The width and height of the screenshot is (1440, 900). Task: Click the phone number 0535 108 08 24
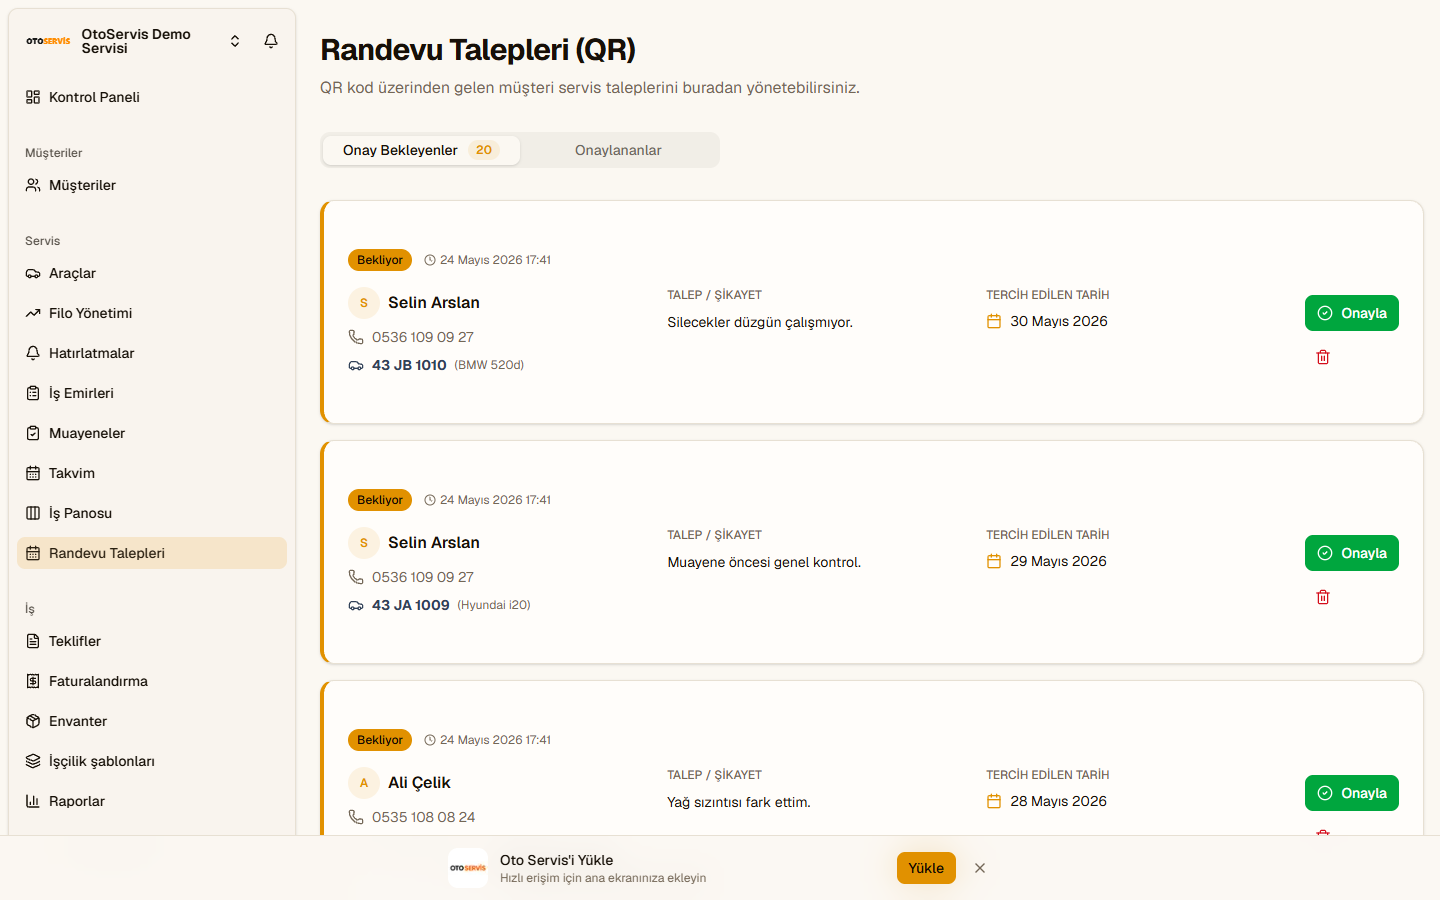[424, 817]
